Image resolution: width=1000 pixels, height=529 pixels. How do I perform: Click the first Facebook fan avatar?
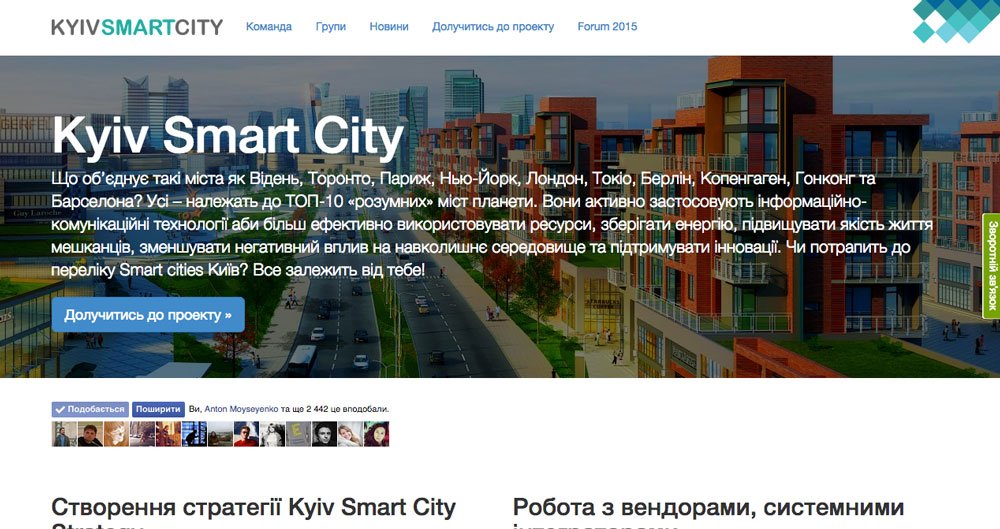click(64, 434)
